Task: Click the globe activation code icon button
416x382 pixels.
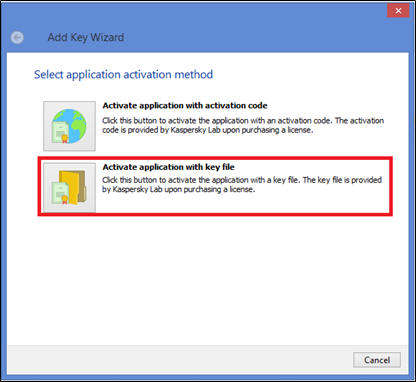Action: 69,126
